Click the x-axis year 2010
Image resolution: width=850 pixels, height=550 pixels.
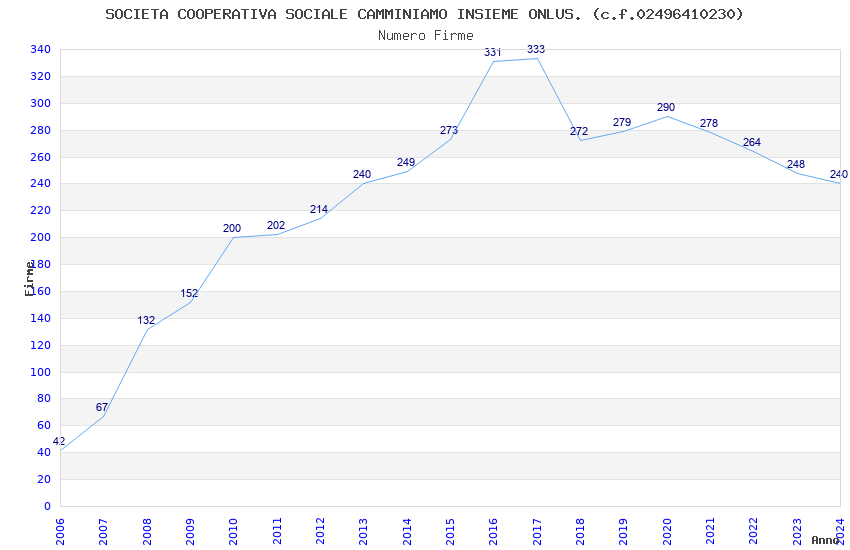(x=233, y=531)
